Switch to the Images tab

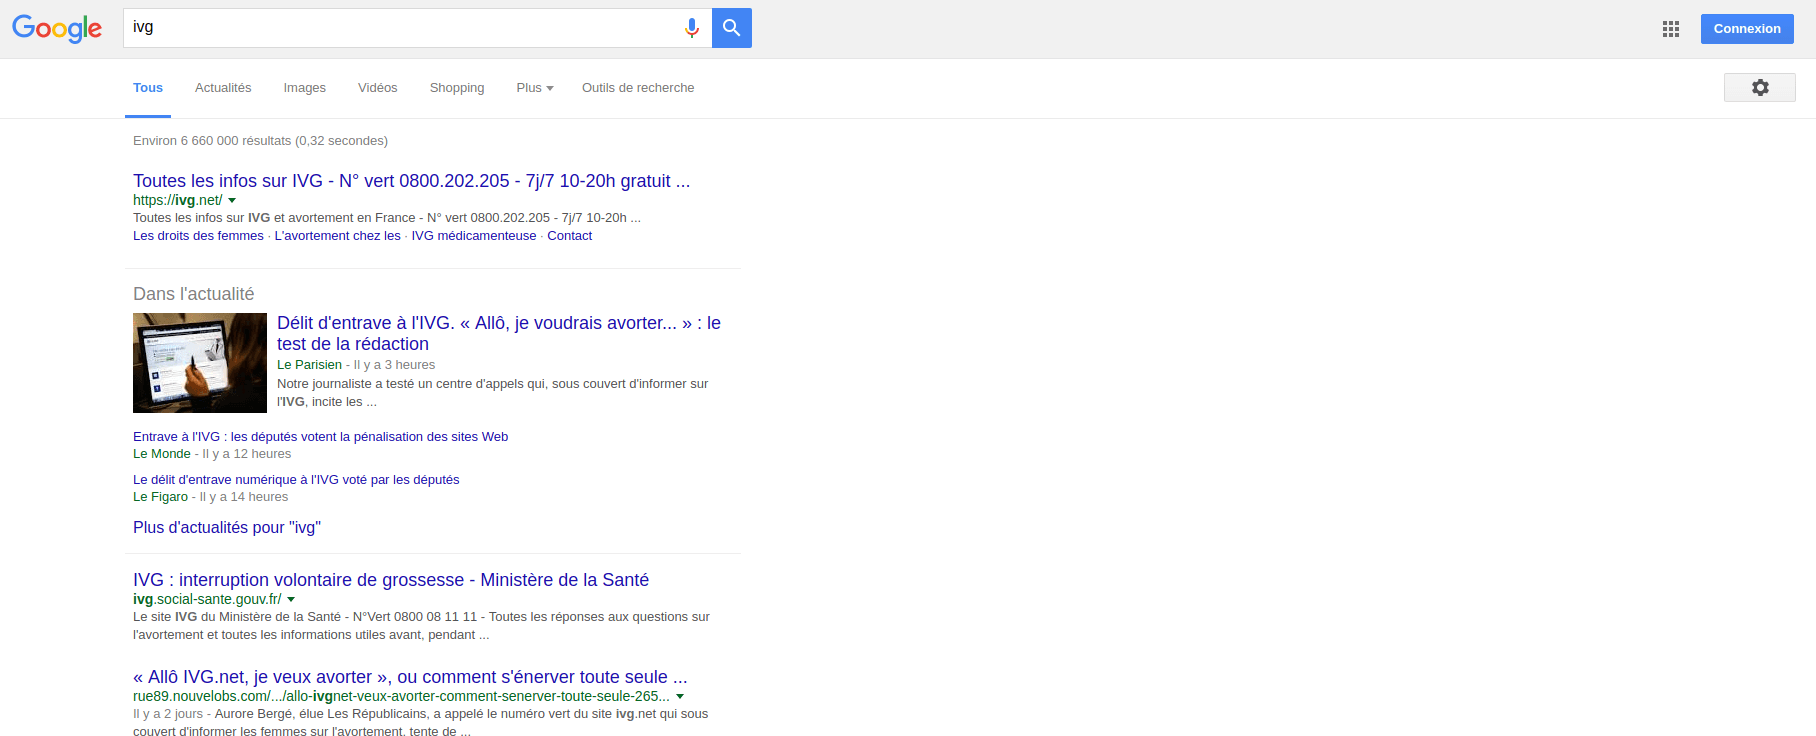coord(305,88)
